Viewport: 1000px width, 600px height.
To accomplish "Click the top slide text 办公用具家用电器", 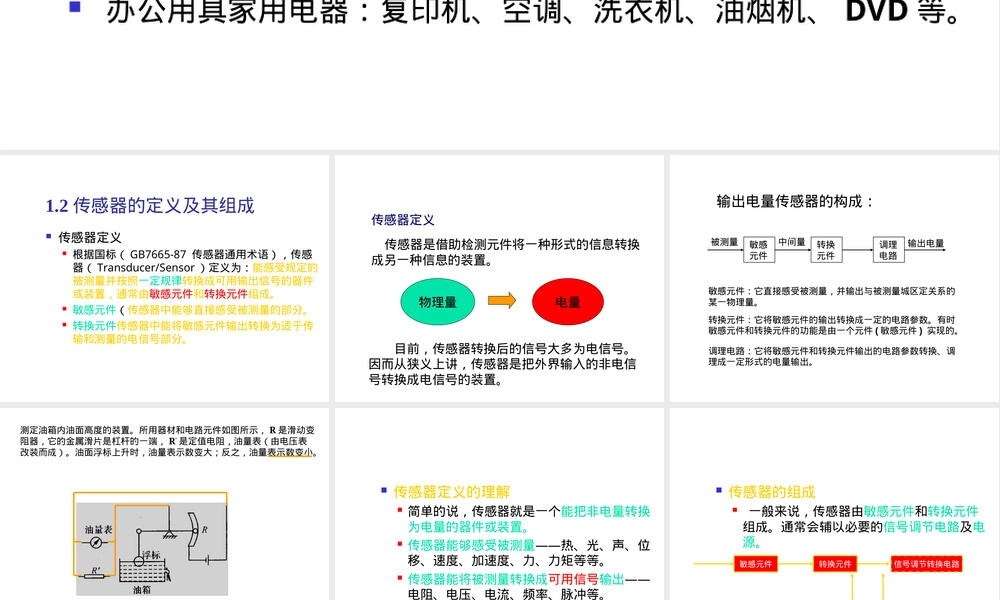I will pyautogui.click(x=228, y=11).
